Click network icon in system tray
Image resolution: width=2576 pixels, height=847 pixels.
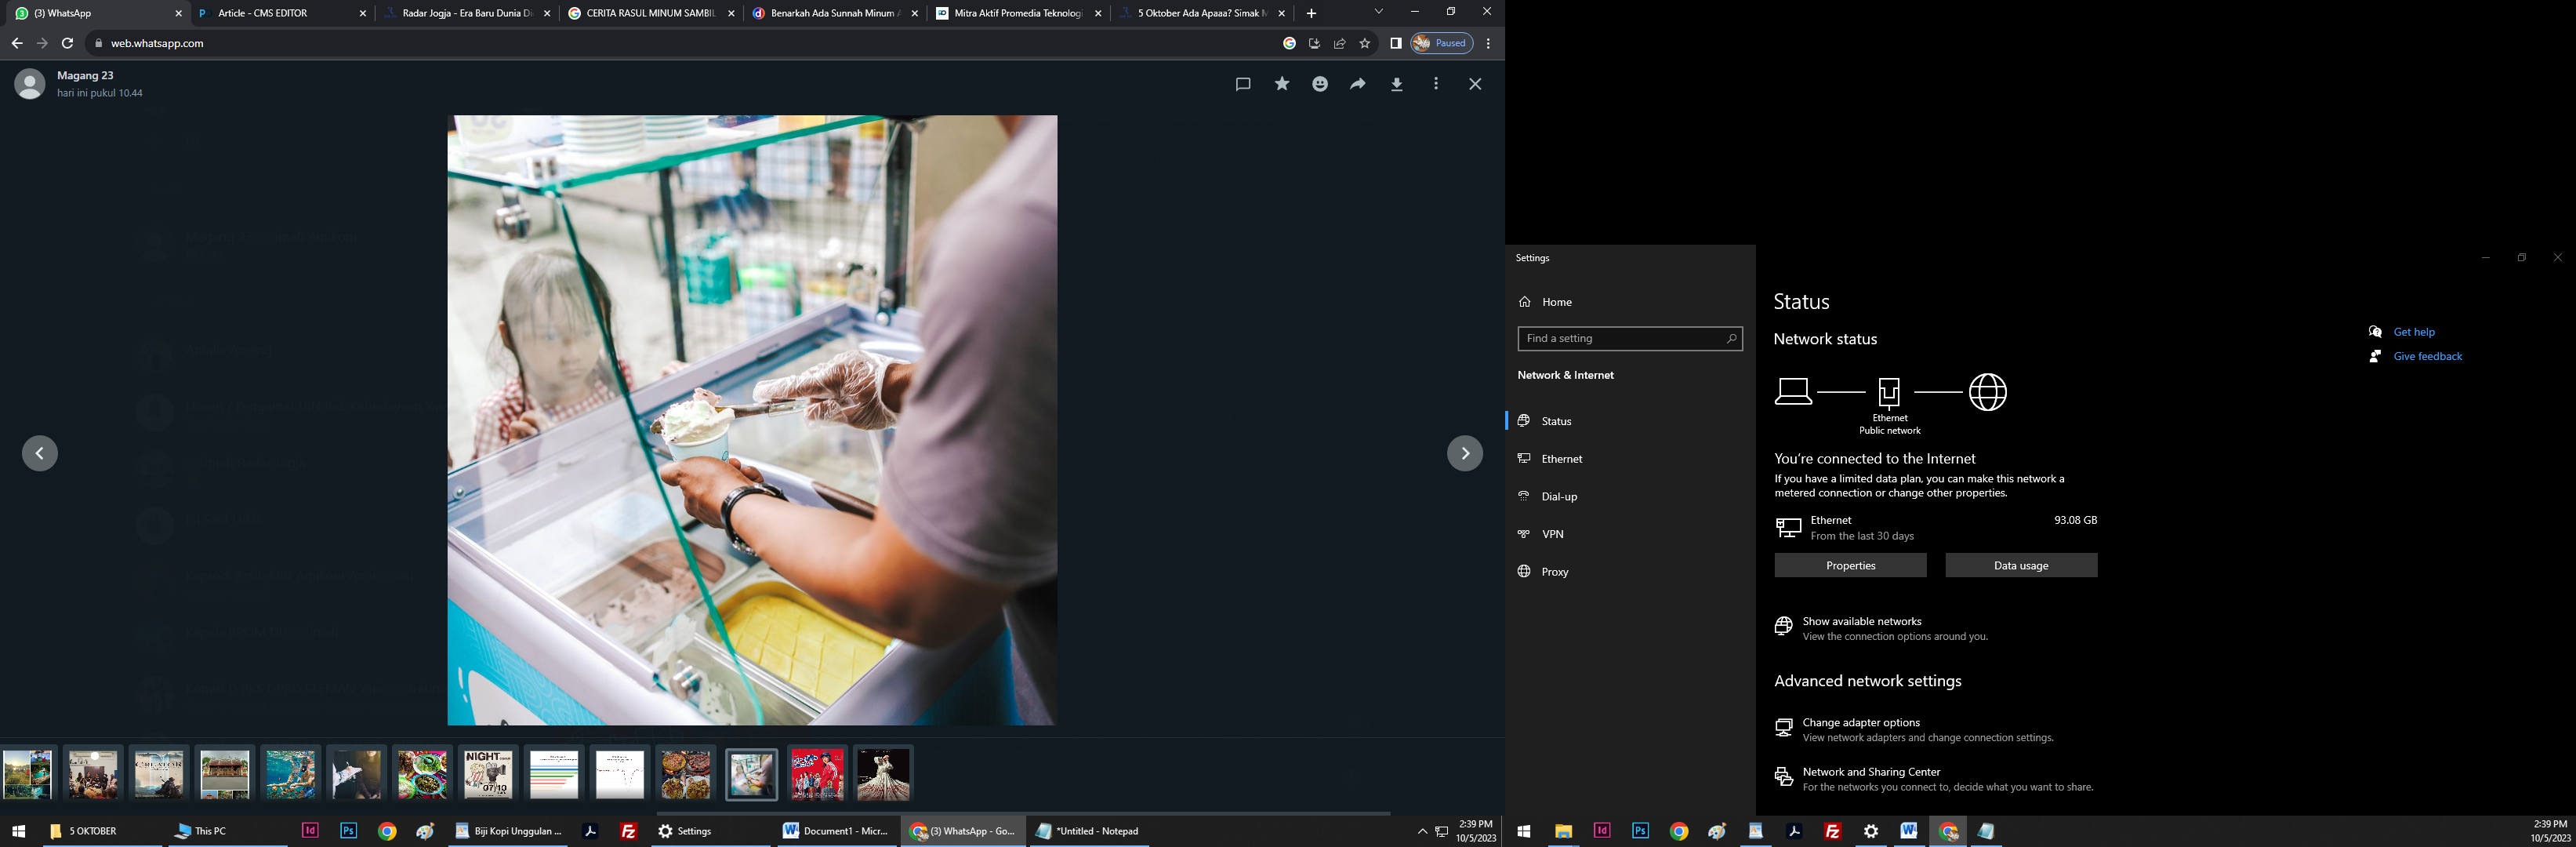pyautogui.click(x=1442, y=831)
